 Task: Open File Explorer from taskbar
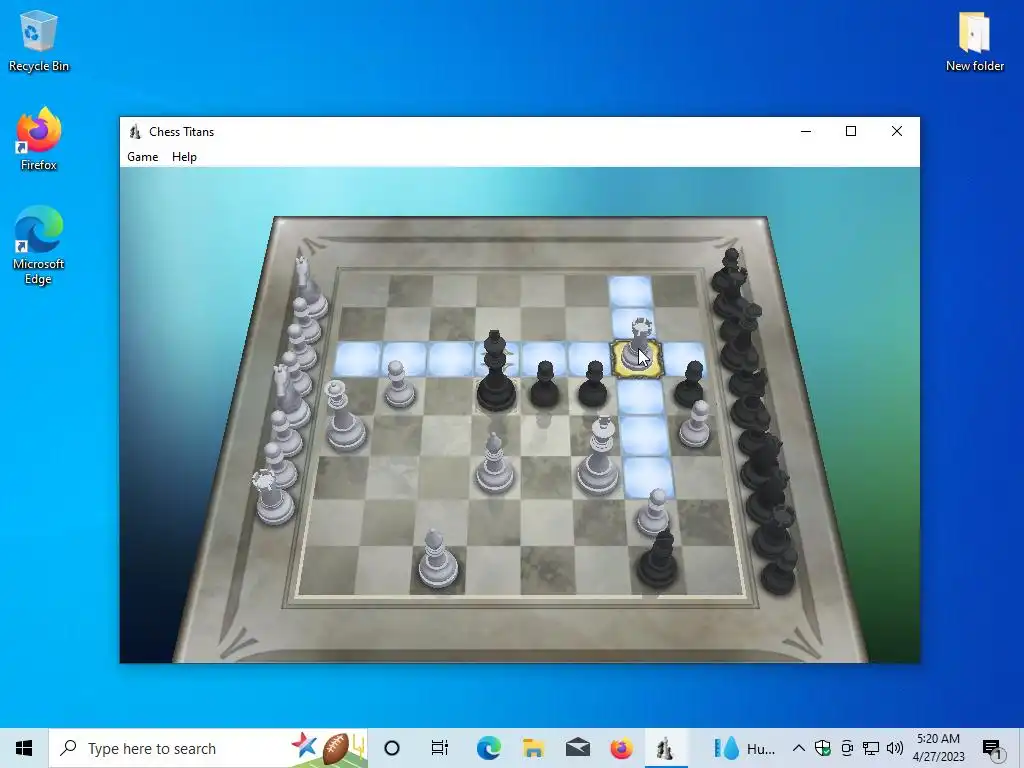point(534,748)
